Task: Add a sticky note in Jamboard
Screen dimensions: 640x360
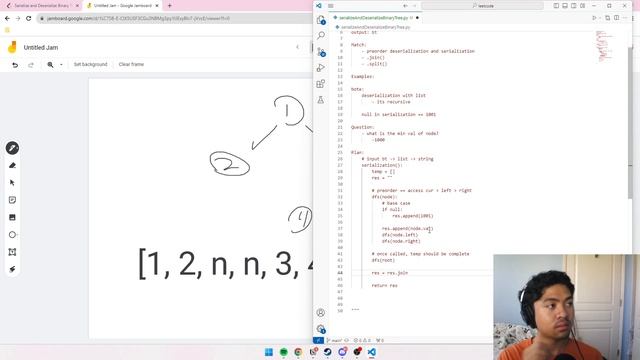Action: click(x=12, y=200)
